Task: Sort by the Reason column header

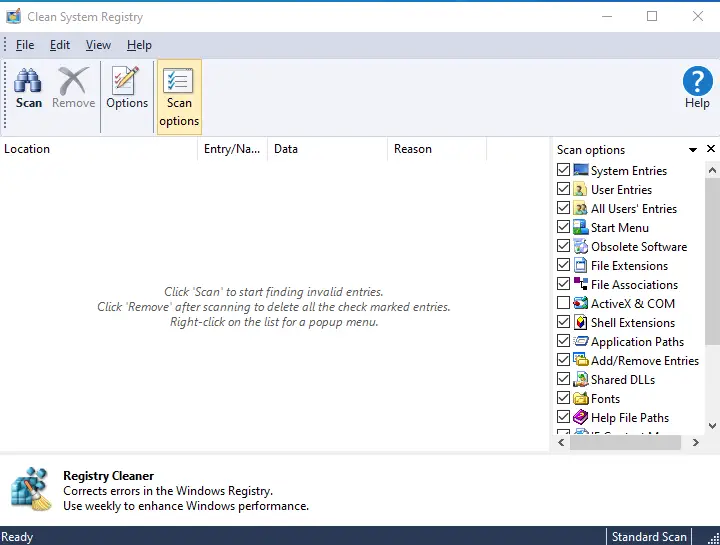Action: [437, 149]
